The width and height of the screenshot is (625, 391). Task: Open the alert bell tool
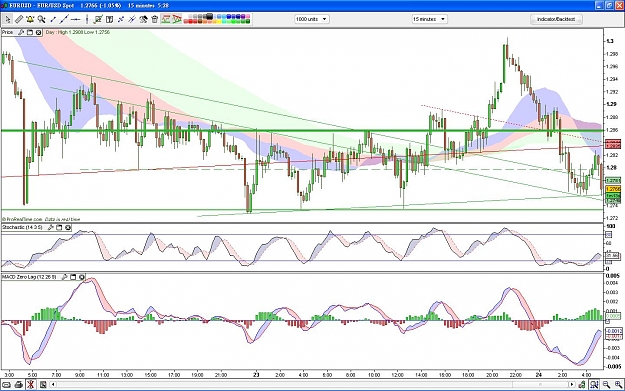pos(30,19)
